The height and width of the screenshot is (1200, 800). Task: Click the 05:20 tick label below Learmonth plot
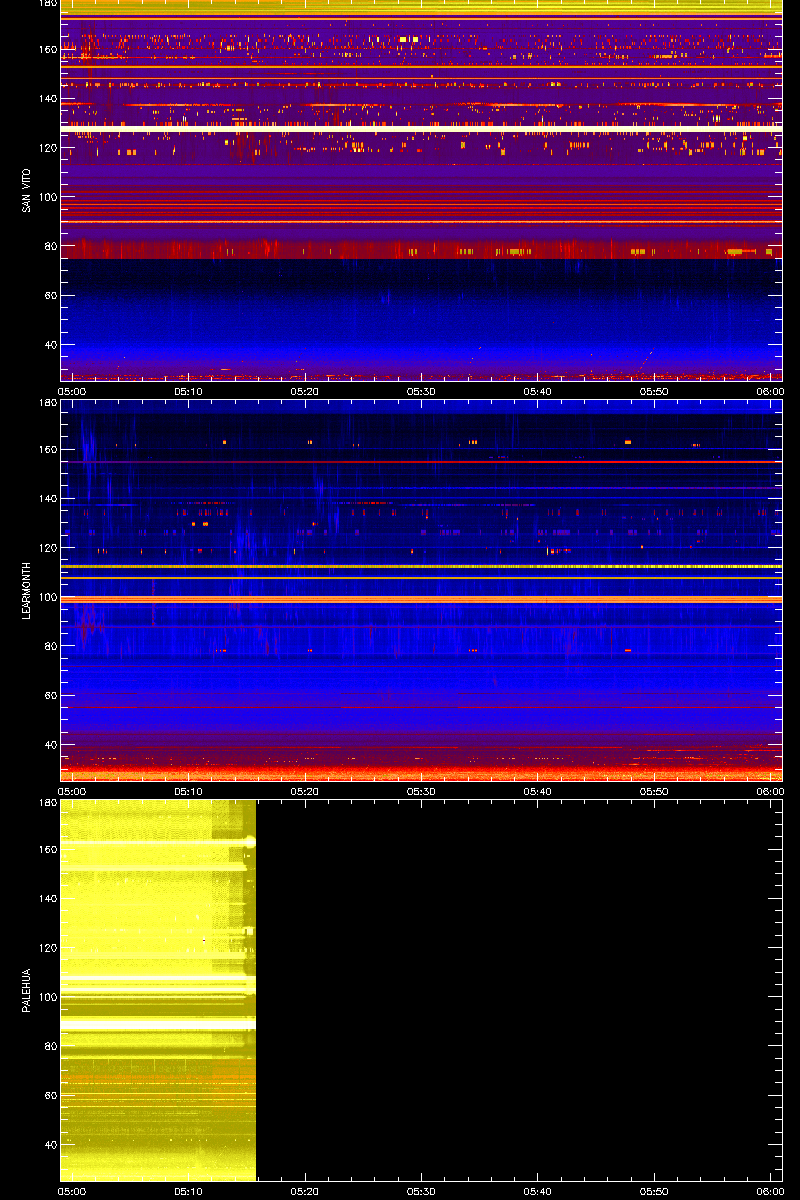tap(305, 791)
